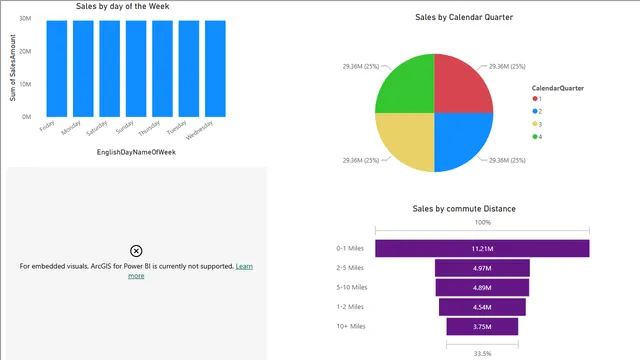Viewport: 640px width, 360px height.
Task: Click green legend marker for quarter 4
Action: (x=535, y=137)
